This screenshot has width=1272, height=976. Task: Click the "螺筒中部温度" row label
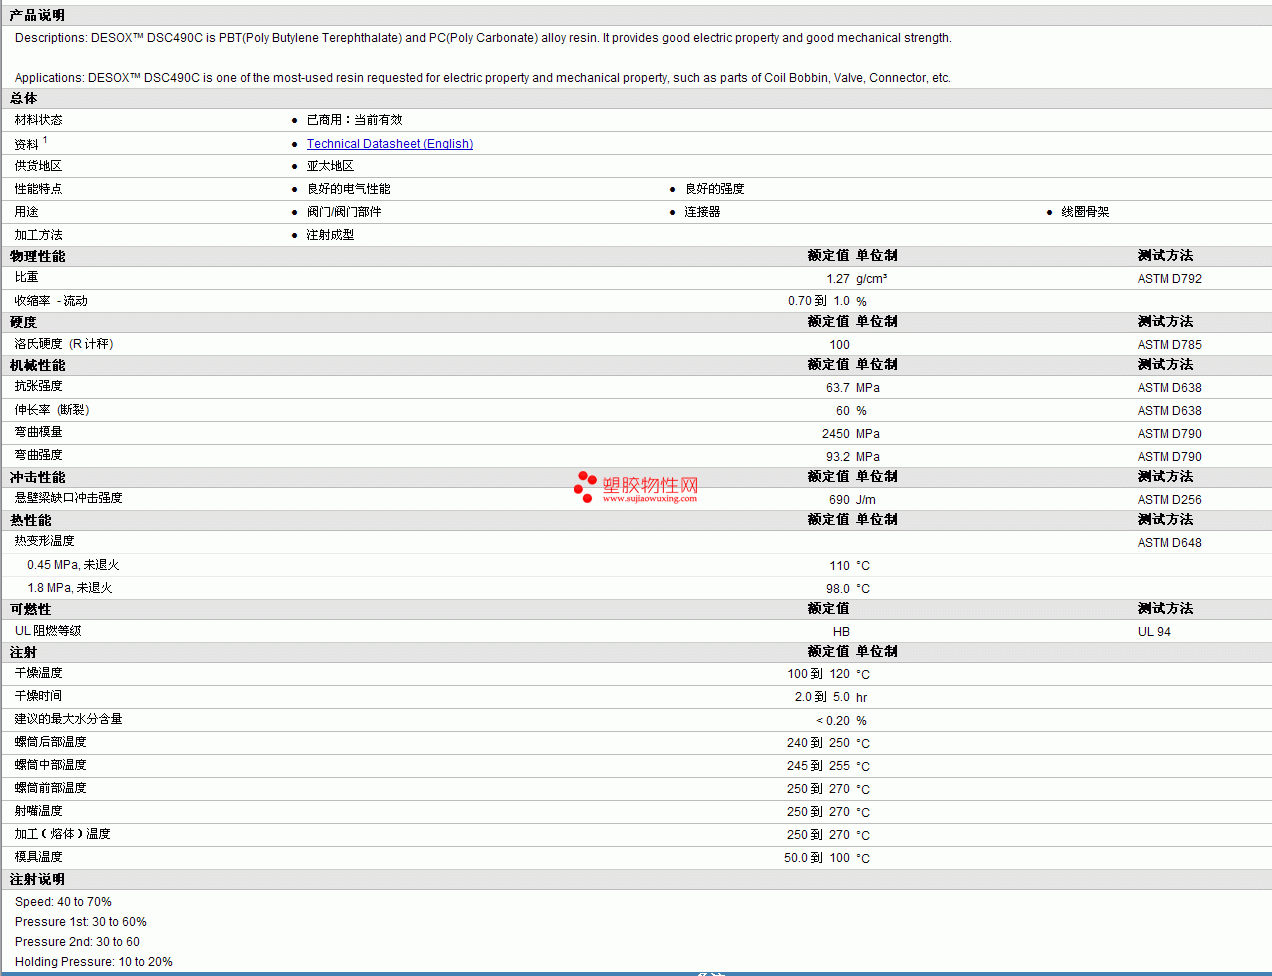(50, 765)
